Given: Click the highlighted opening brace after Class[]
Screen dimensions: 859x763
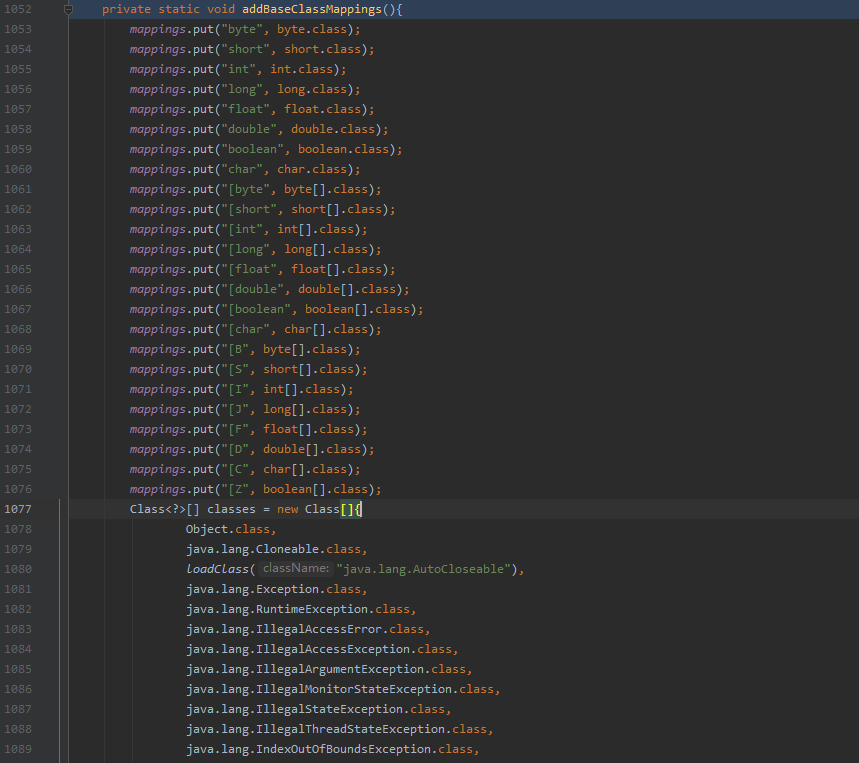Looking at the screenshot, I should tap(358, 509).
